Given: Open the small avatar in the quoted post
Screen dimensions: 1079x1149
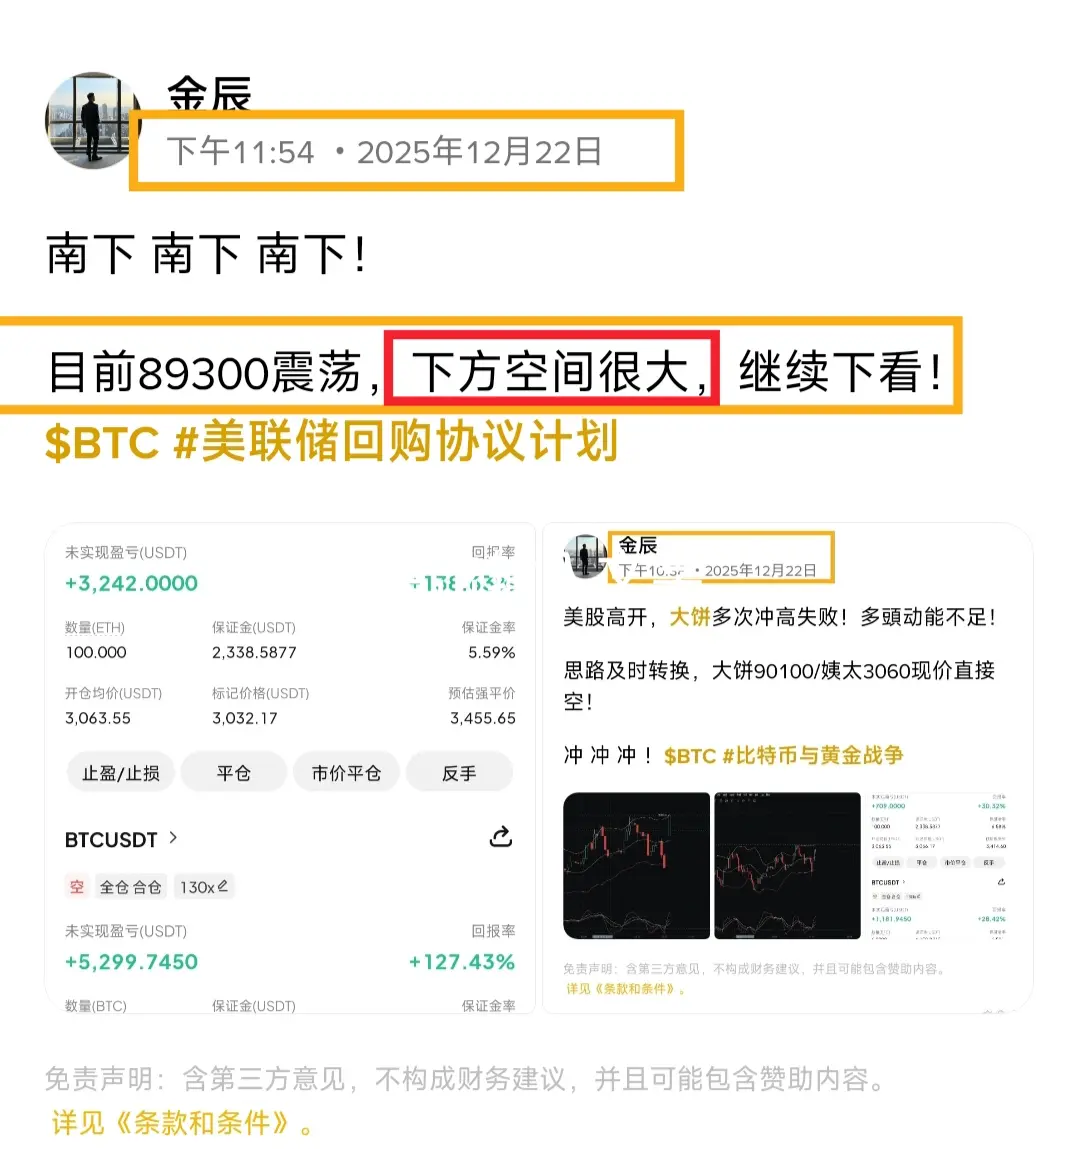Looking at the screenshot, I should pyautogui.click(x=585, y=556).
